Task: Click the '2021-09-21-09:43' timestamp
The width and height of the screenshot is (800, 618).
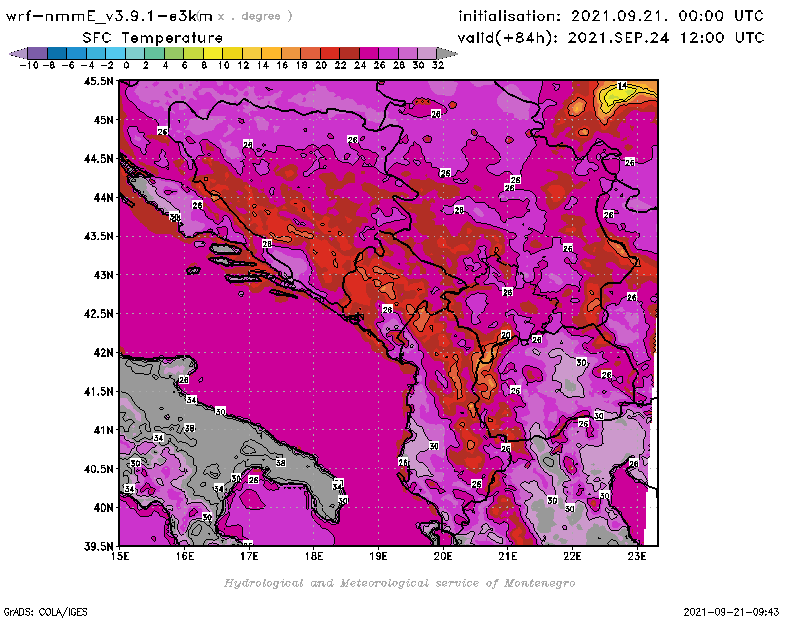Action: (x=731, y=611)
